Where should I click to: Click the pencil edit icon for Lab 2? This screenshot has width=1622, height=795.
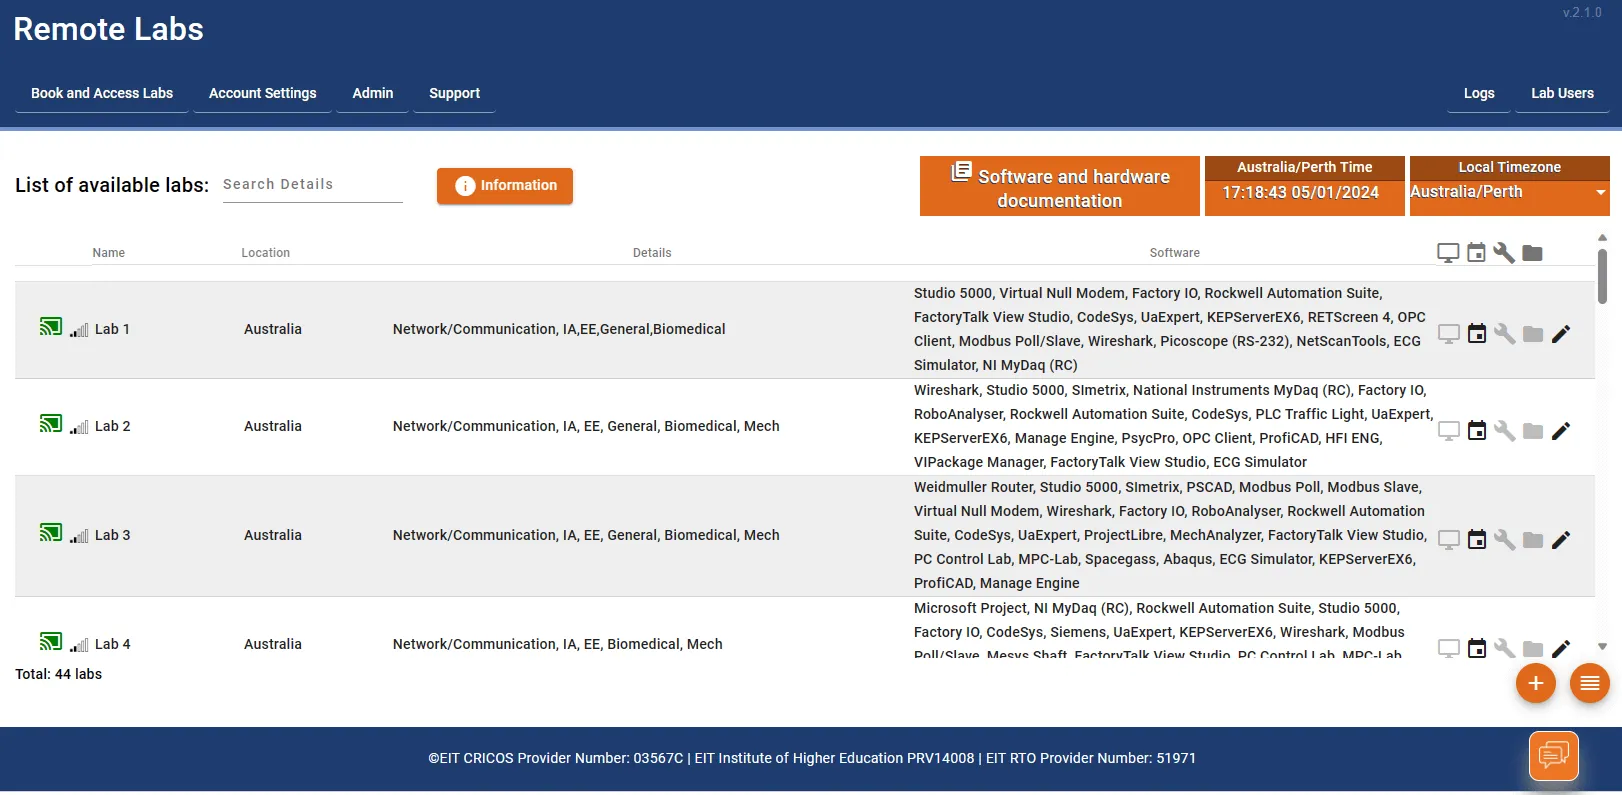click(x=1560, y=431)
